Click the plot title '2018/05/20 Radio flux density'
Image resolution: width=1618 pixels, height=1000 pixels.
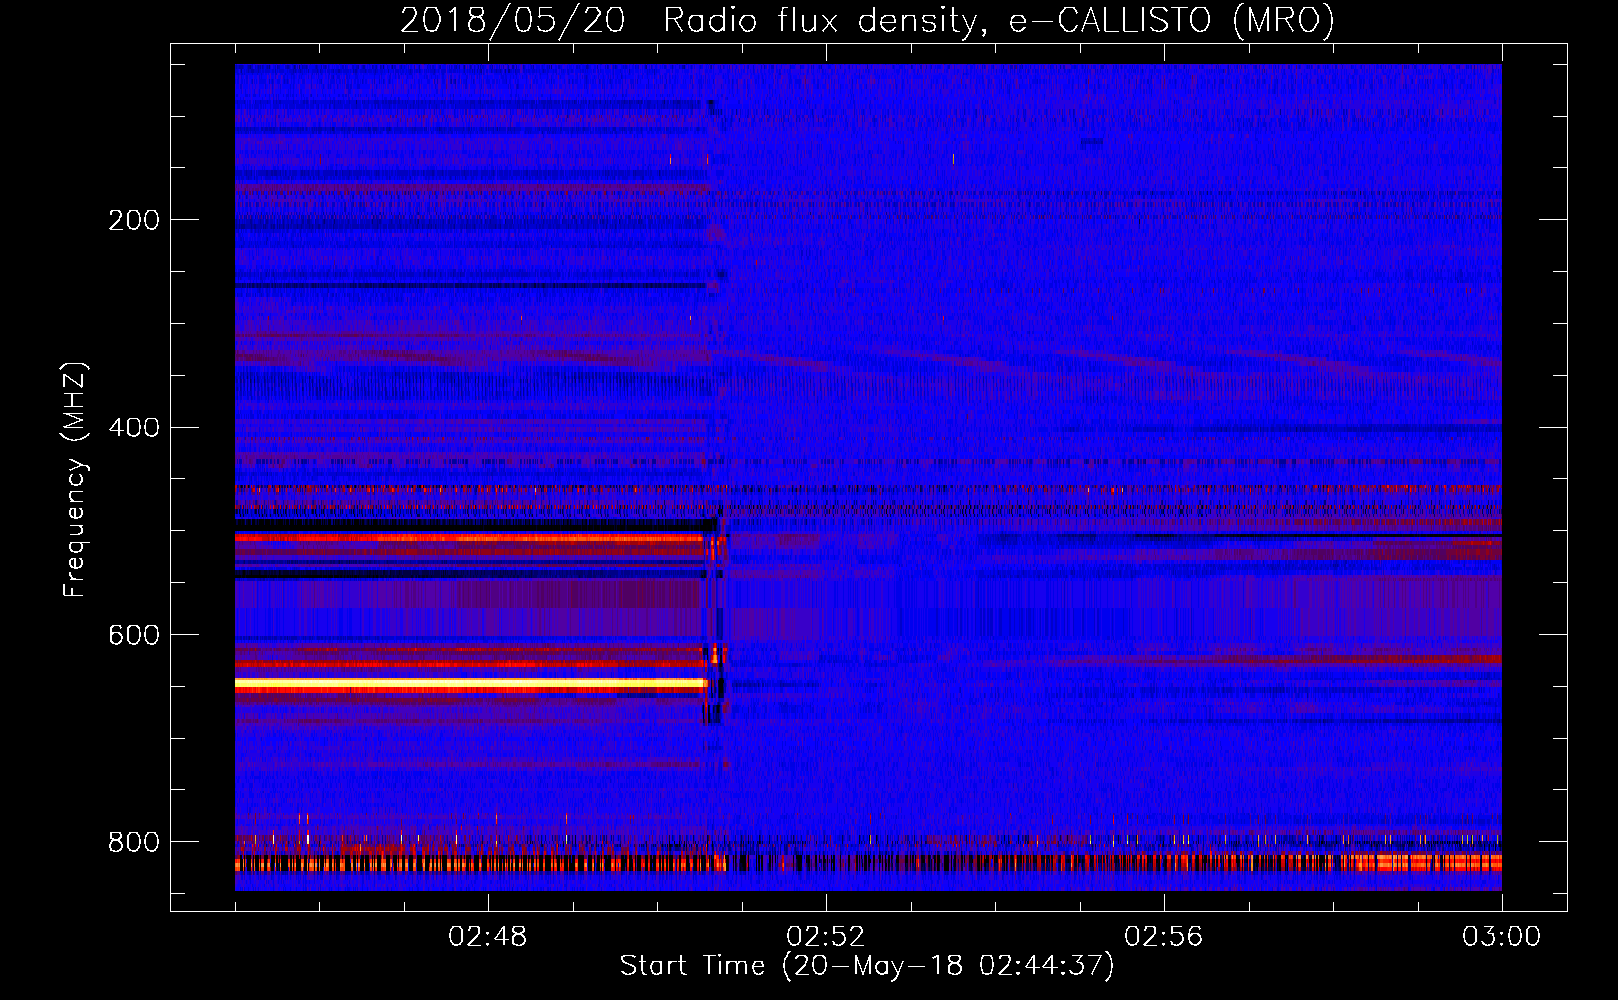[x=867, y=21]
